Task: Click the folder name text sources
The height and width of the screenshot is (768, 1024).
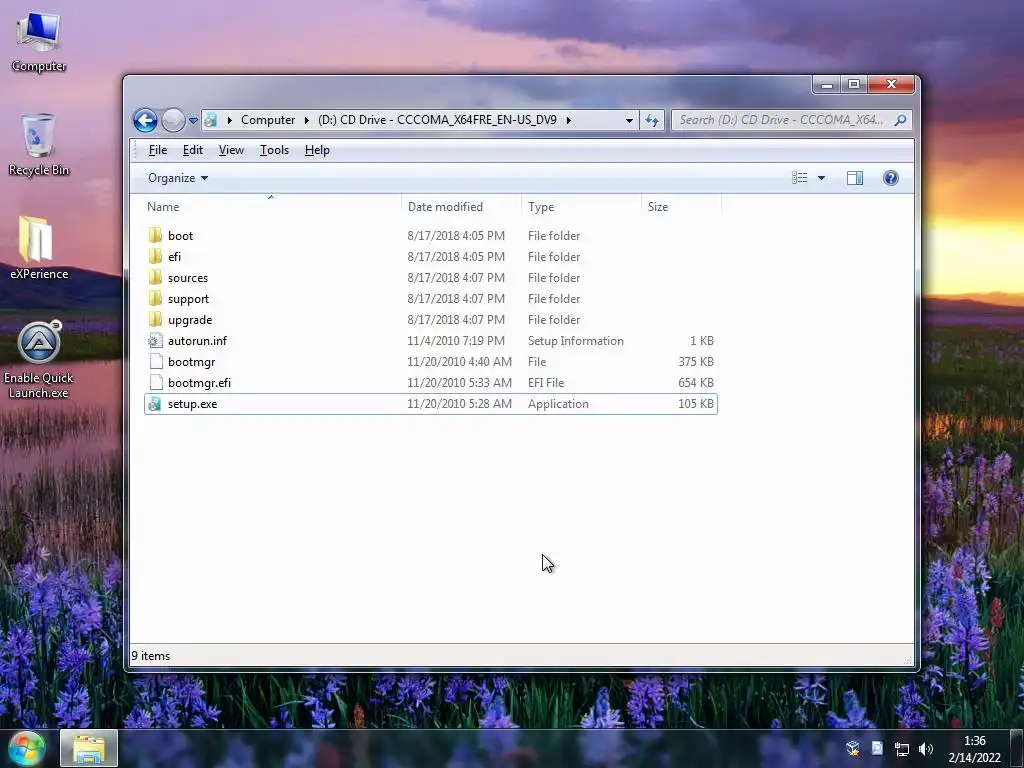Action: click(188, 278)
